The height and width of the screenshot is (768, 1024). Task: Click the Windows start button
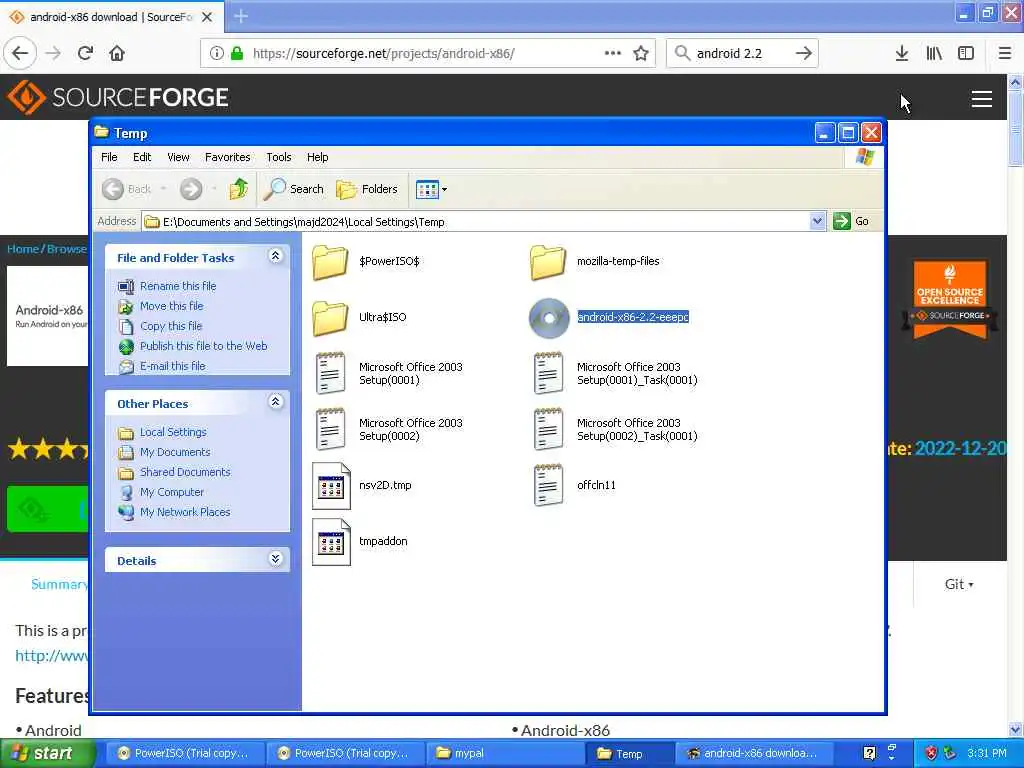point(47,753)
